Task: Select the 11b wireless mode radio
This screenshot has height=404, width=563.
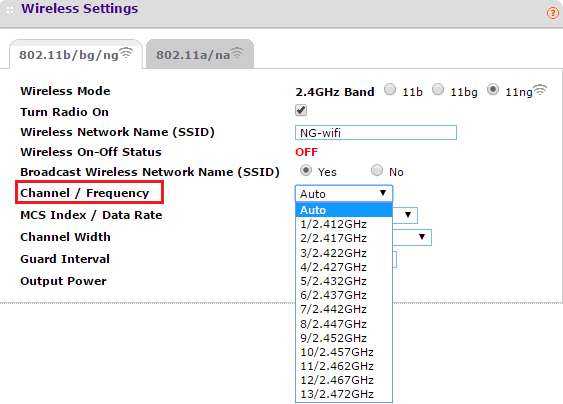Action: (390, 89)
